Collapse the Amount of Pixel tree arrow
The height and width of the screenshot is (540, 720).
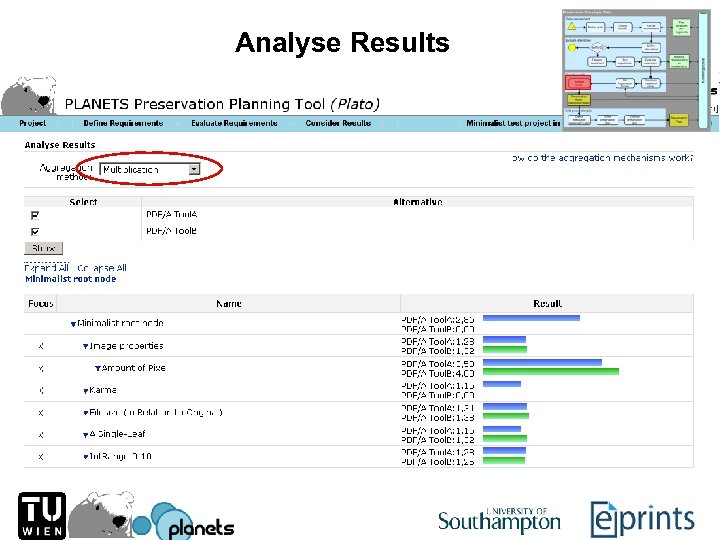98,368
